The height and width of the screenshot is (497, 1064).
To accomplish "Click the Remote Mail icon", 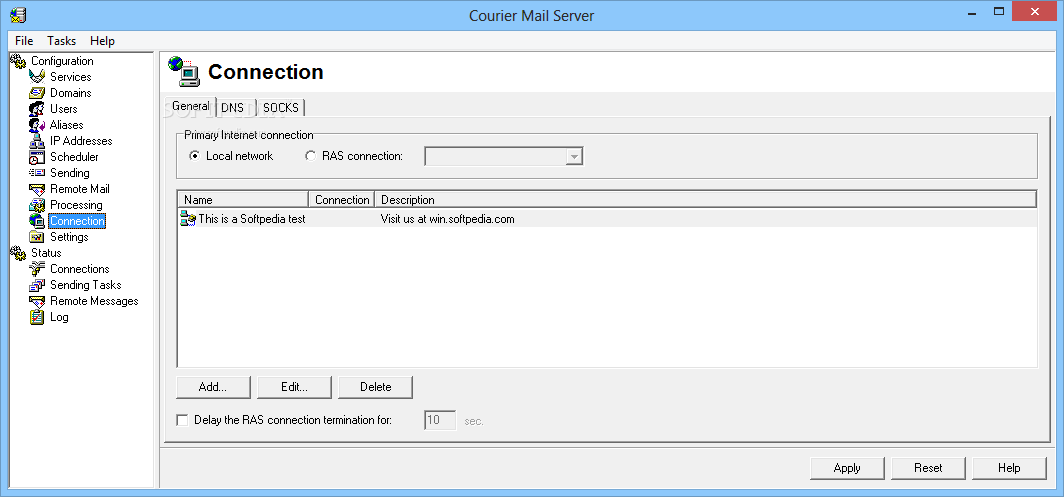I will [37, 189].
